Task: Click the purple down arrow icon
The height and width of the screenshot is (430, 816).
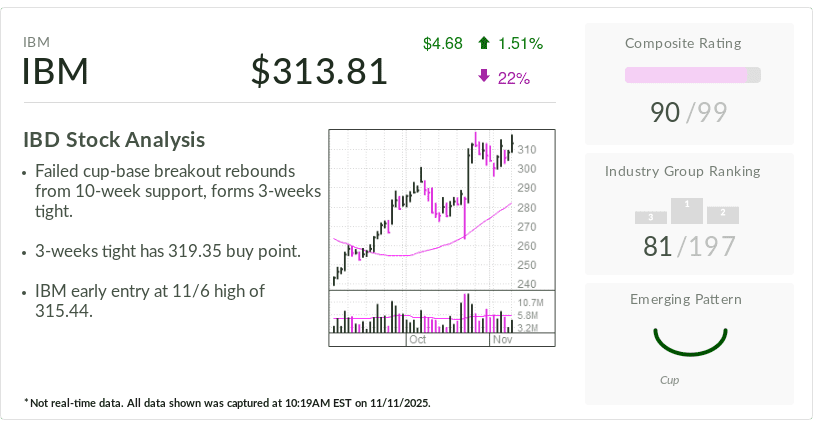Action: pos(484,77)
